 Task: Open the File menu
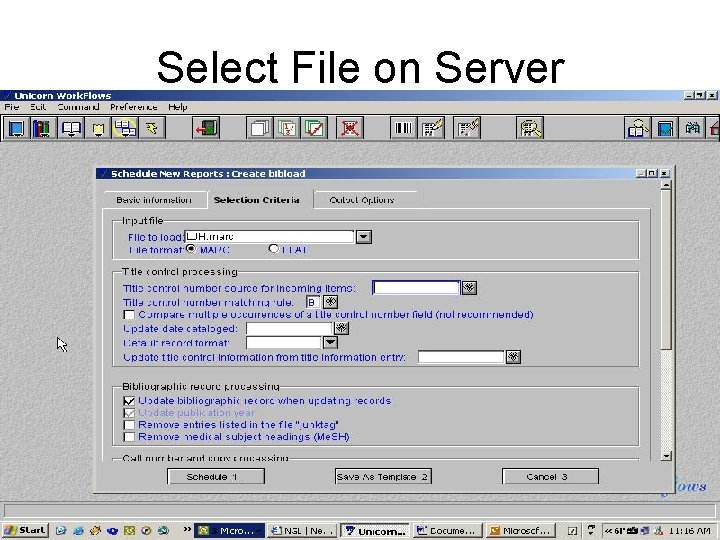click(11, 107)
